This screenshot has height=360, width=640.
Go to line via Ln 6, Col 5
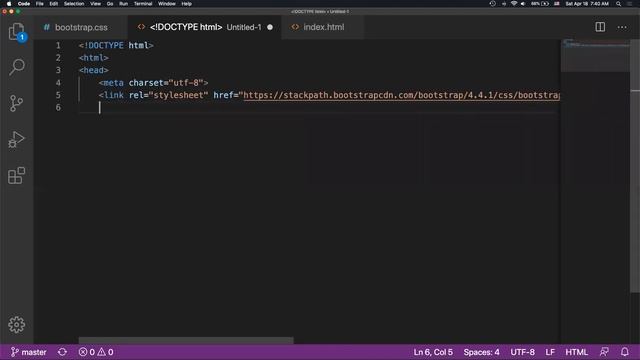(433, 352)
